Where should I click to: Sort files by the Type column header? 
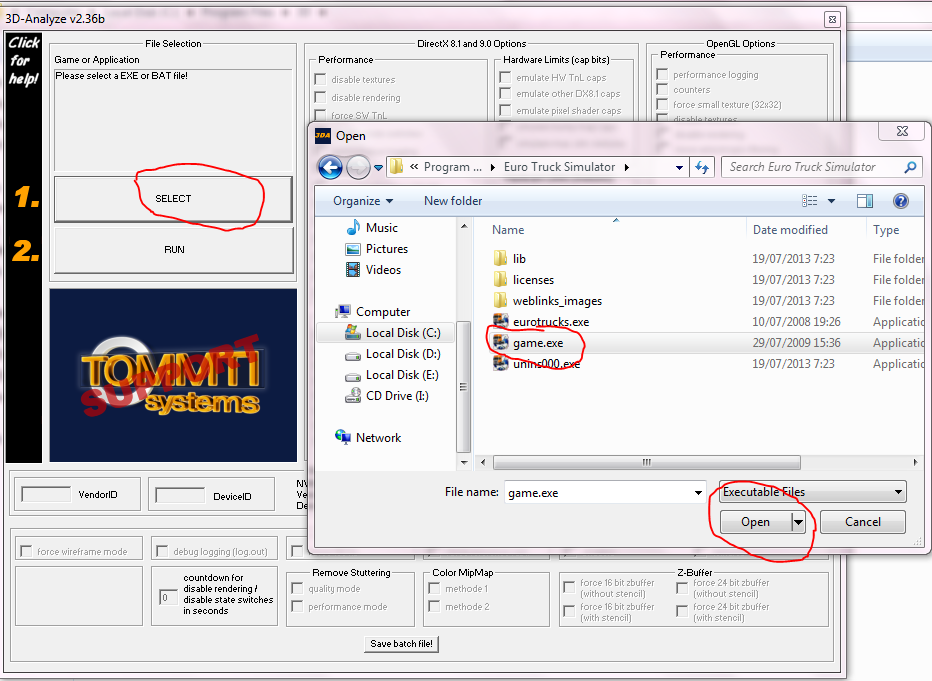point(886,230)
